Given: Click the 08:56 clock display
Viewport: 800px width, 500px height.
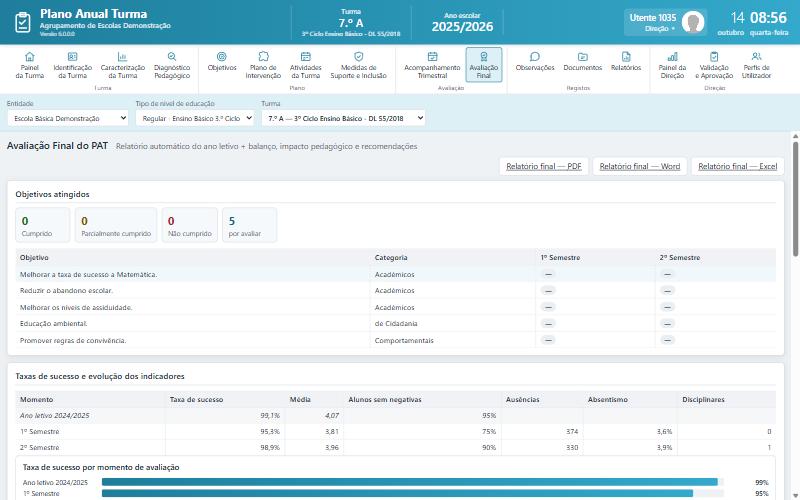Looking at the screenshot, I should click(x=768, y=18).
